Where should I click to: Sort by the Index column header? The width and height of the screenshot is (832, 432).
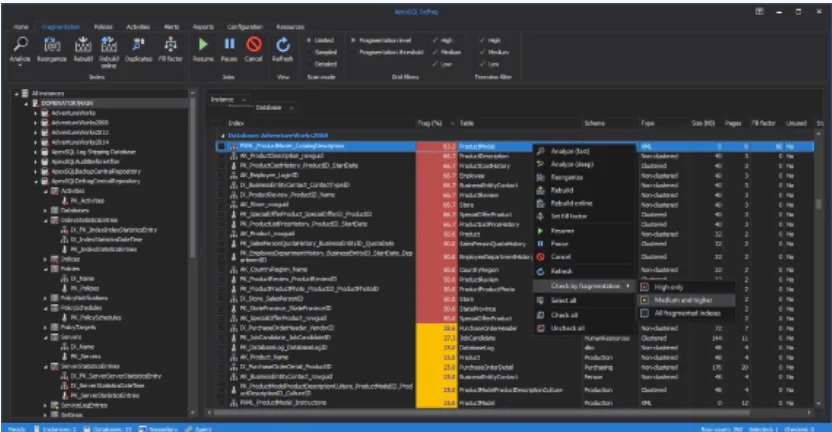pos(236,123)
